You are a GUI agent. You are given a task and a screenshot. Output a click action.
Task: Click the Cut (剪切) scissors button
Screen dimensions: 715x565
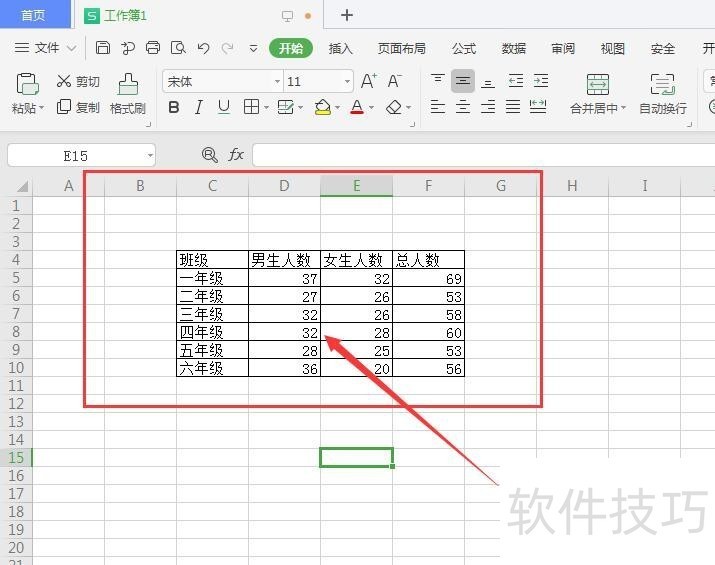click(78, 82)
